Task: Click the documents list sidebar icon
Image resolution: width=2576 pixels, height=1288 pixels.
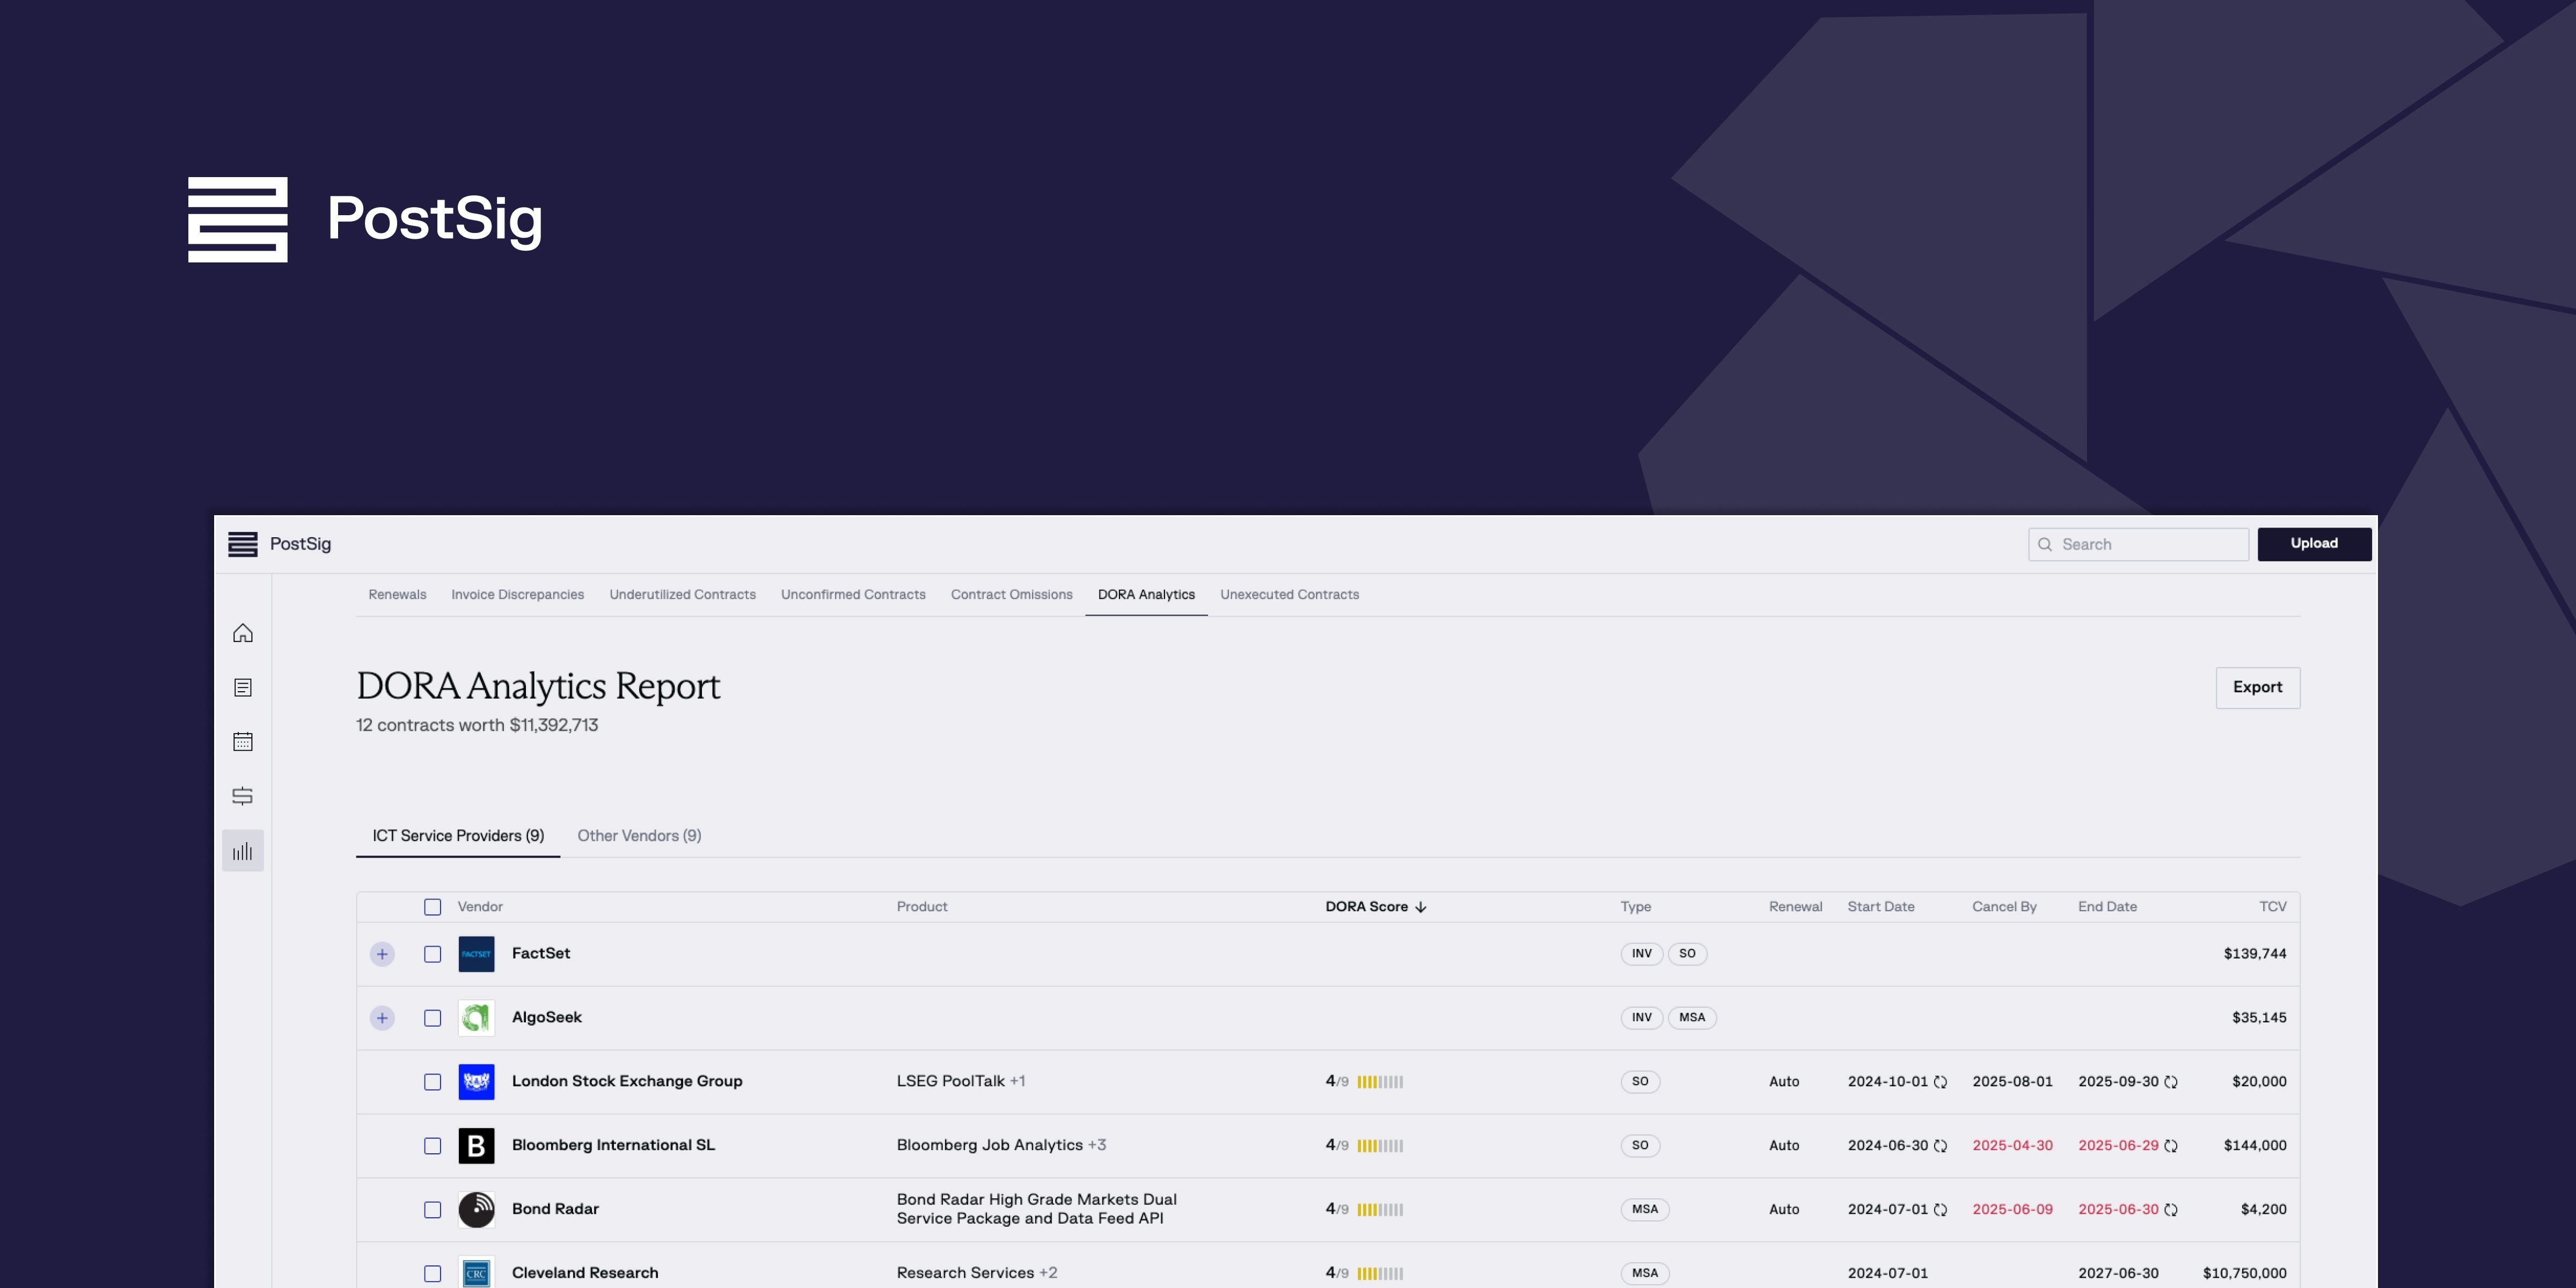Action: pyautogui.click(x=242, y=688)
